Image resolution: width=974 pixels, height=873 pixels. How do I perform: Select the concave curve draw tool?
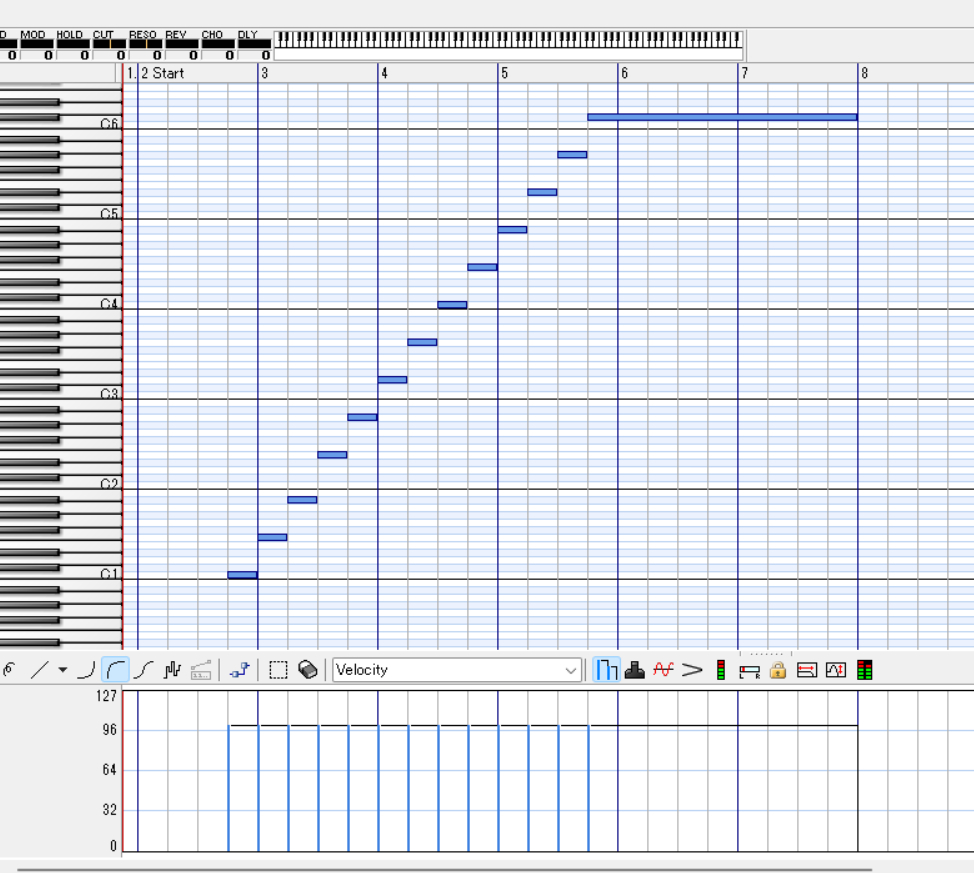(87, 670)
